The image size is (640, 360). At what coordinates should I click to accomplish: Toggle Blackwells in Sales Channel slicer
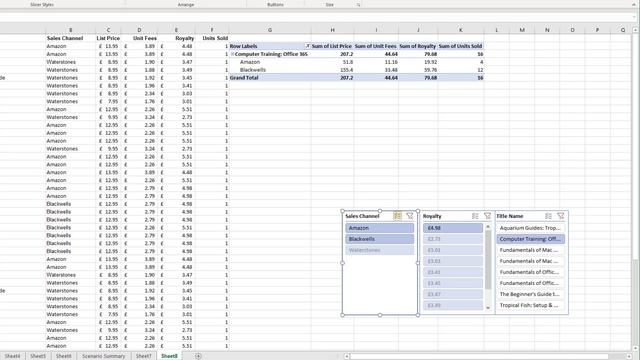380,239
